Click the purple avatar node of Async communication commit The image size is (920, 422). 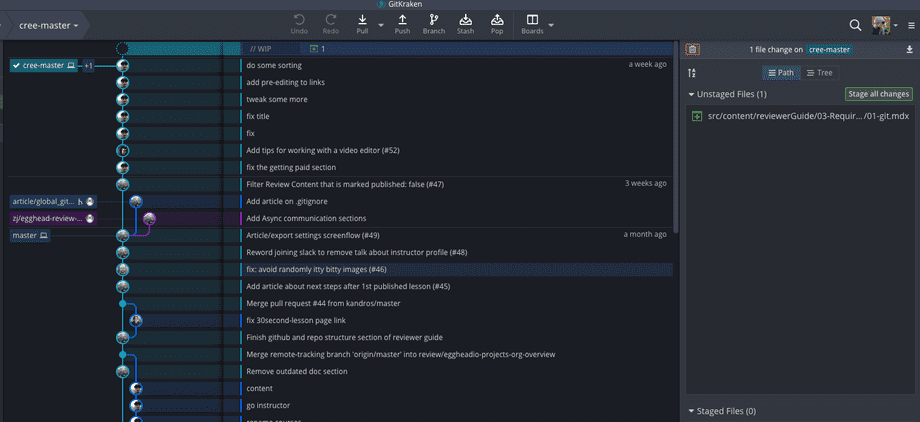pyautogui.click(x=150, y=218)
